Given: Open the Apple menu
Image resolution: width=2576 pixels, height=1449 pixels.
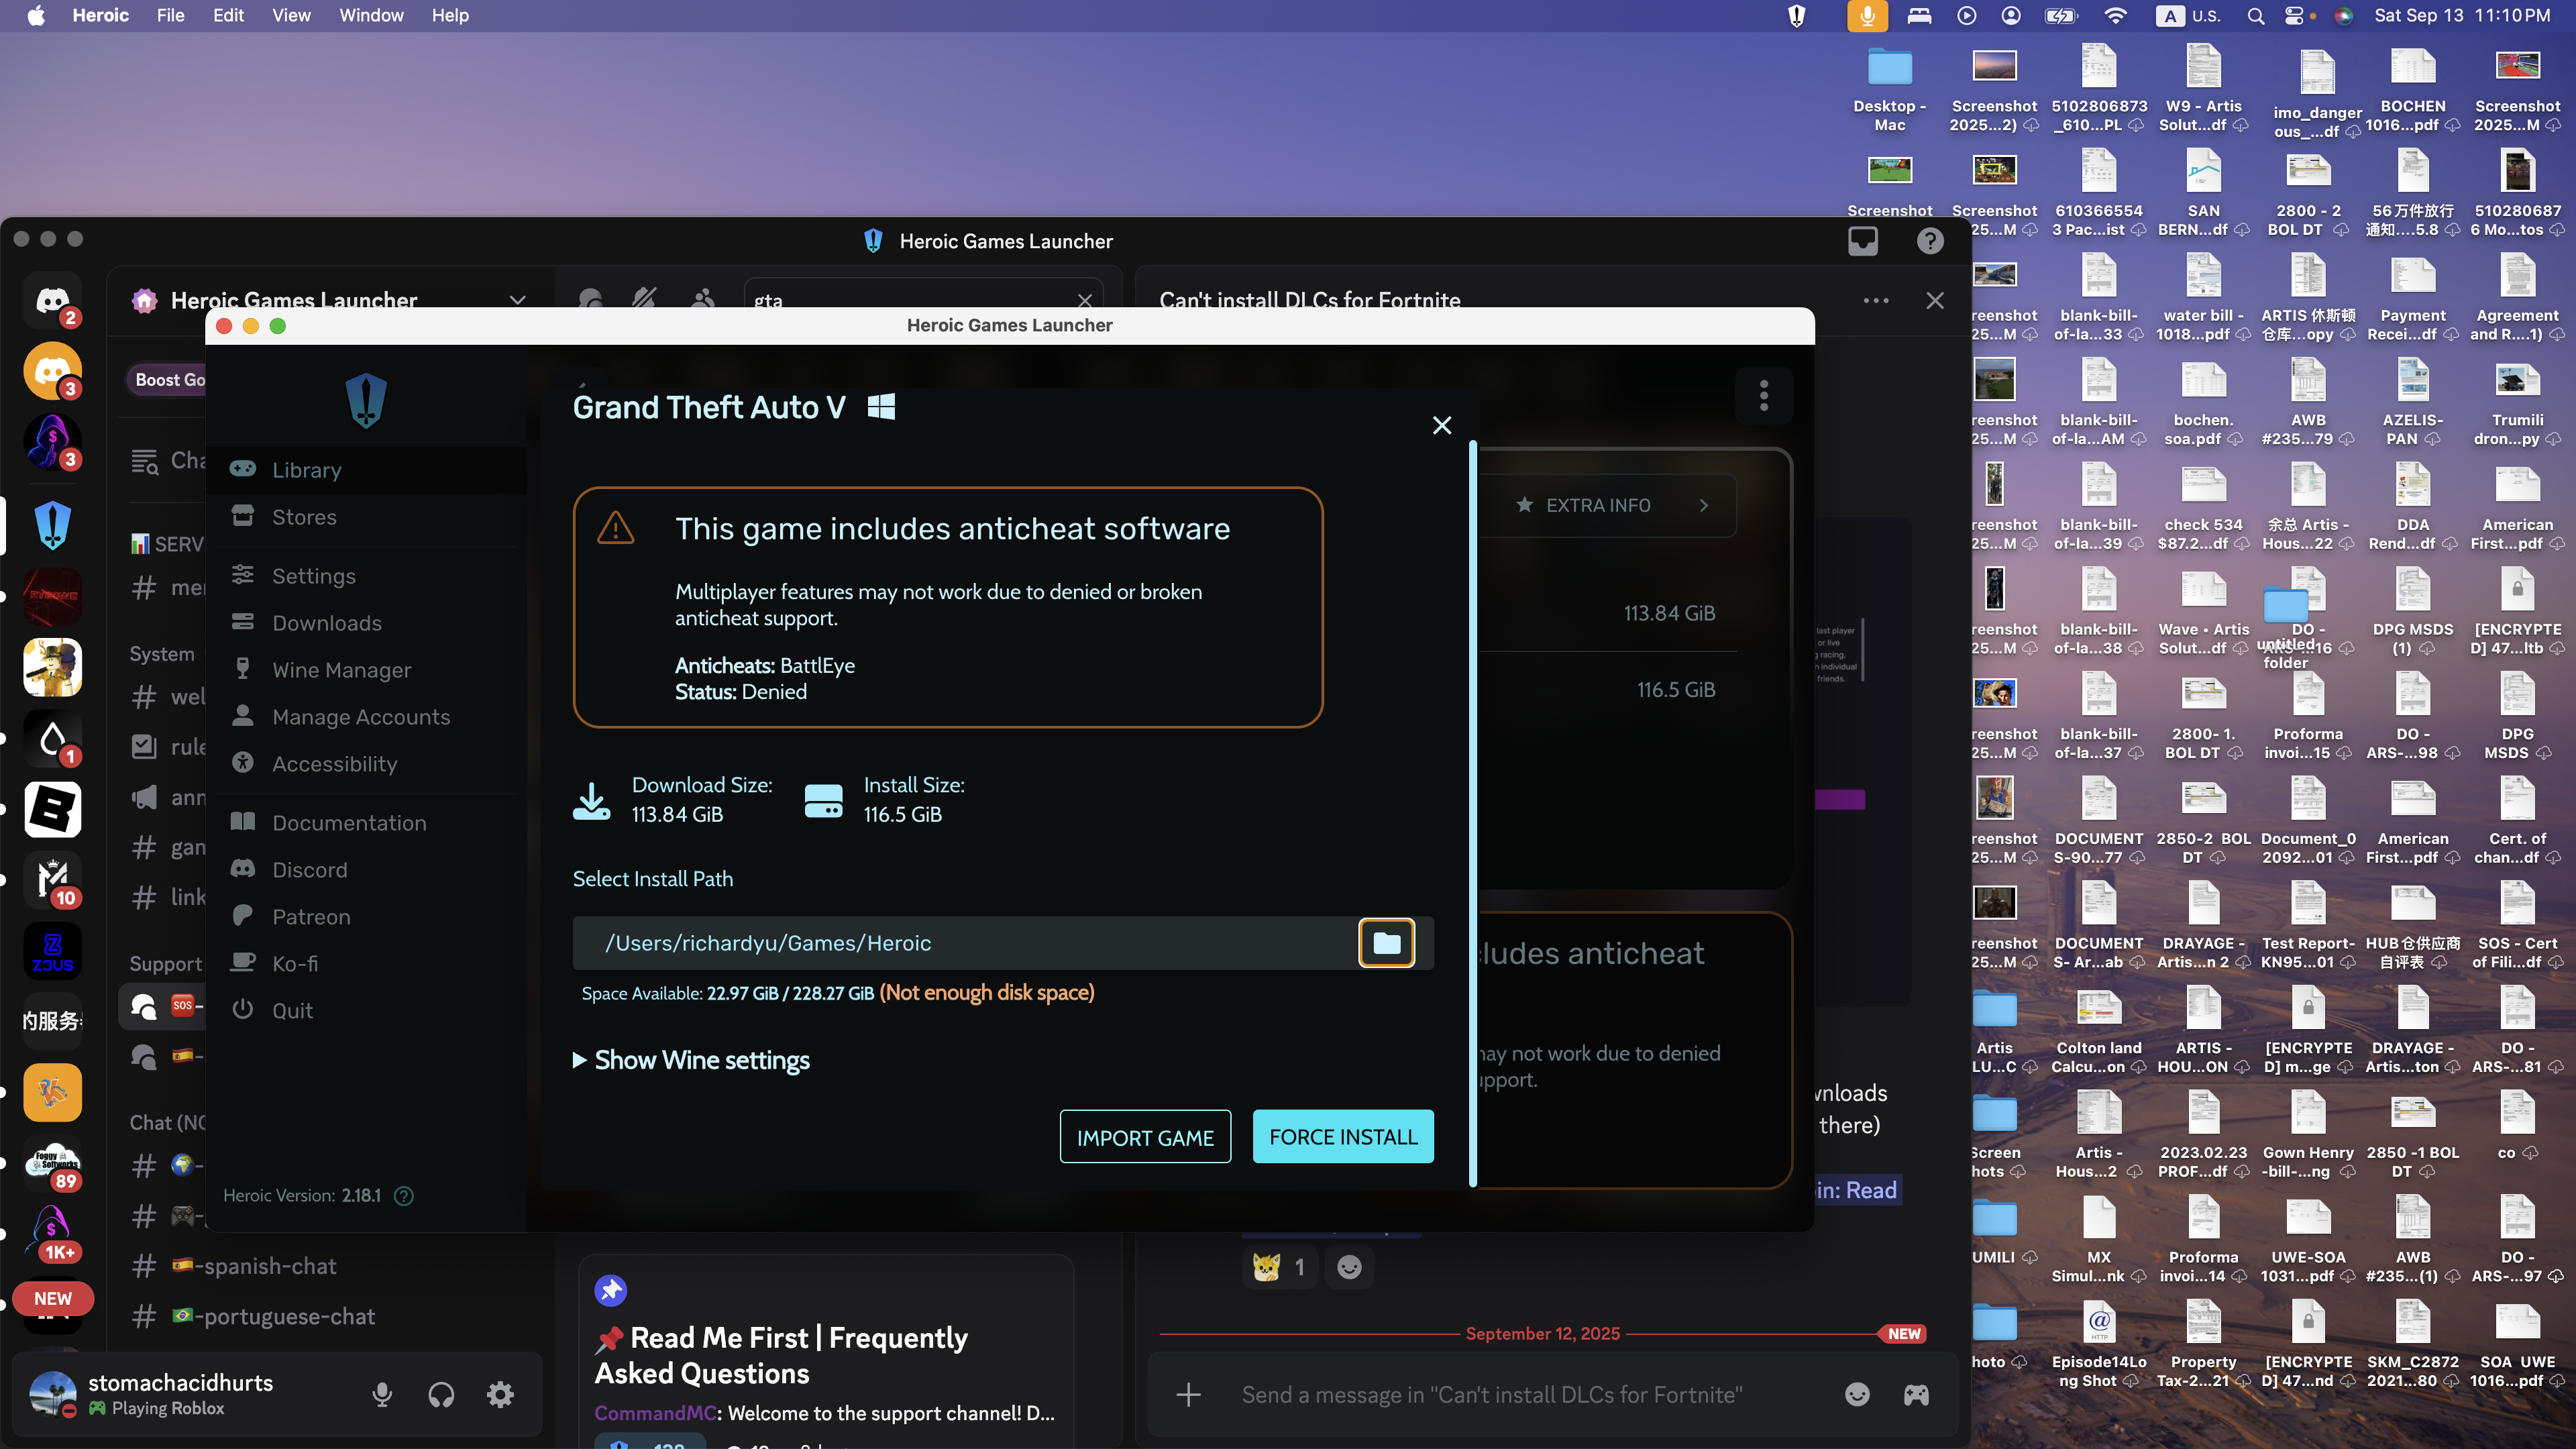Looking at the screenshot, I should (x=36, y=15).
